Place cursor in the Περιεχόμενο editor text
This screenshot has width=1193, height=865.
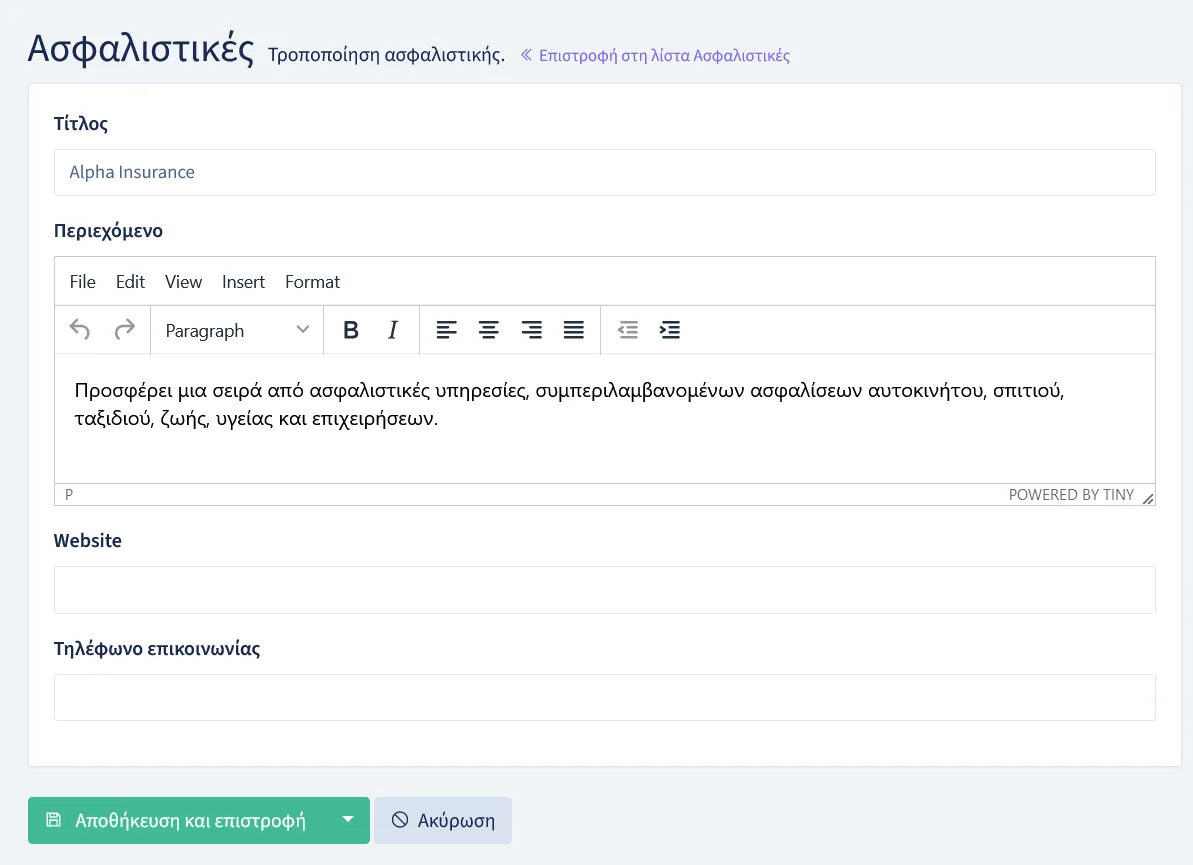(605, 418)
